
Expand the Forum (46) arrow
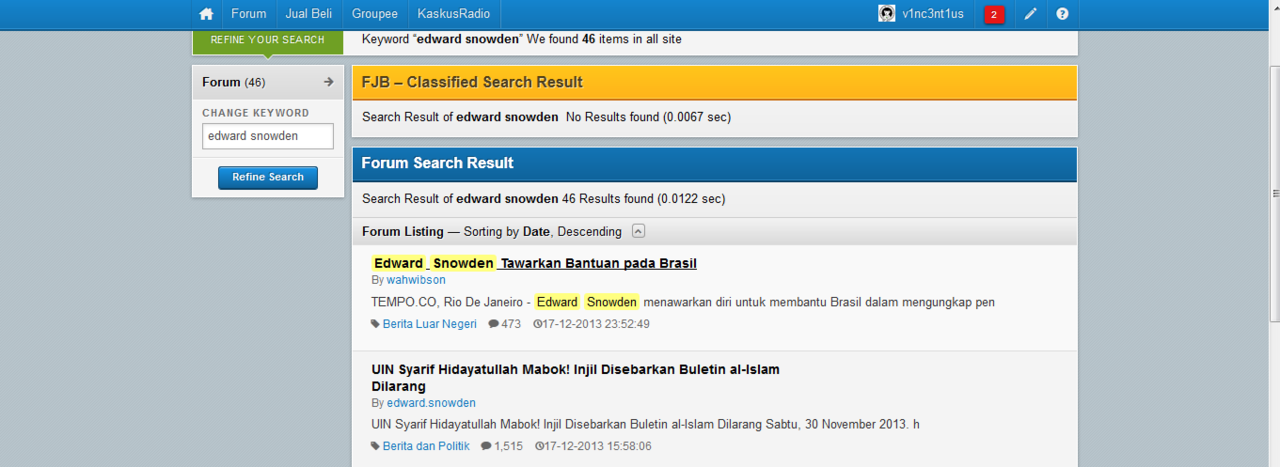coord(328,82)
